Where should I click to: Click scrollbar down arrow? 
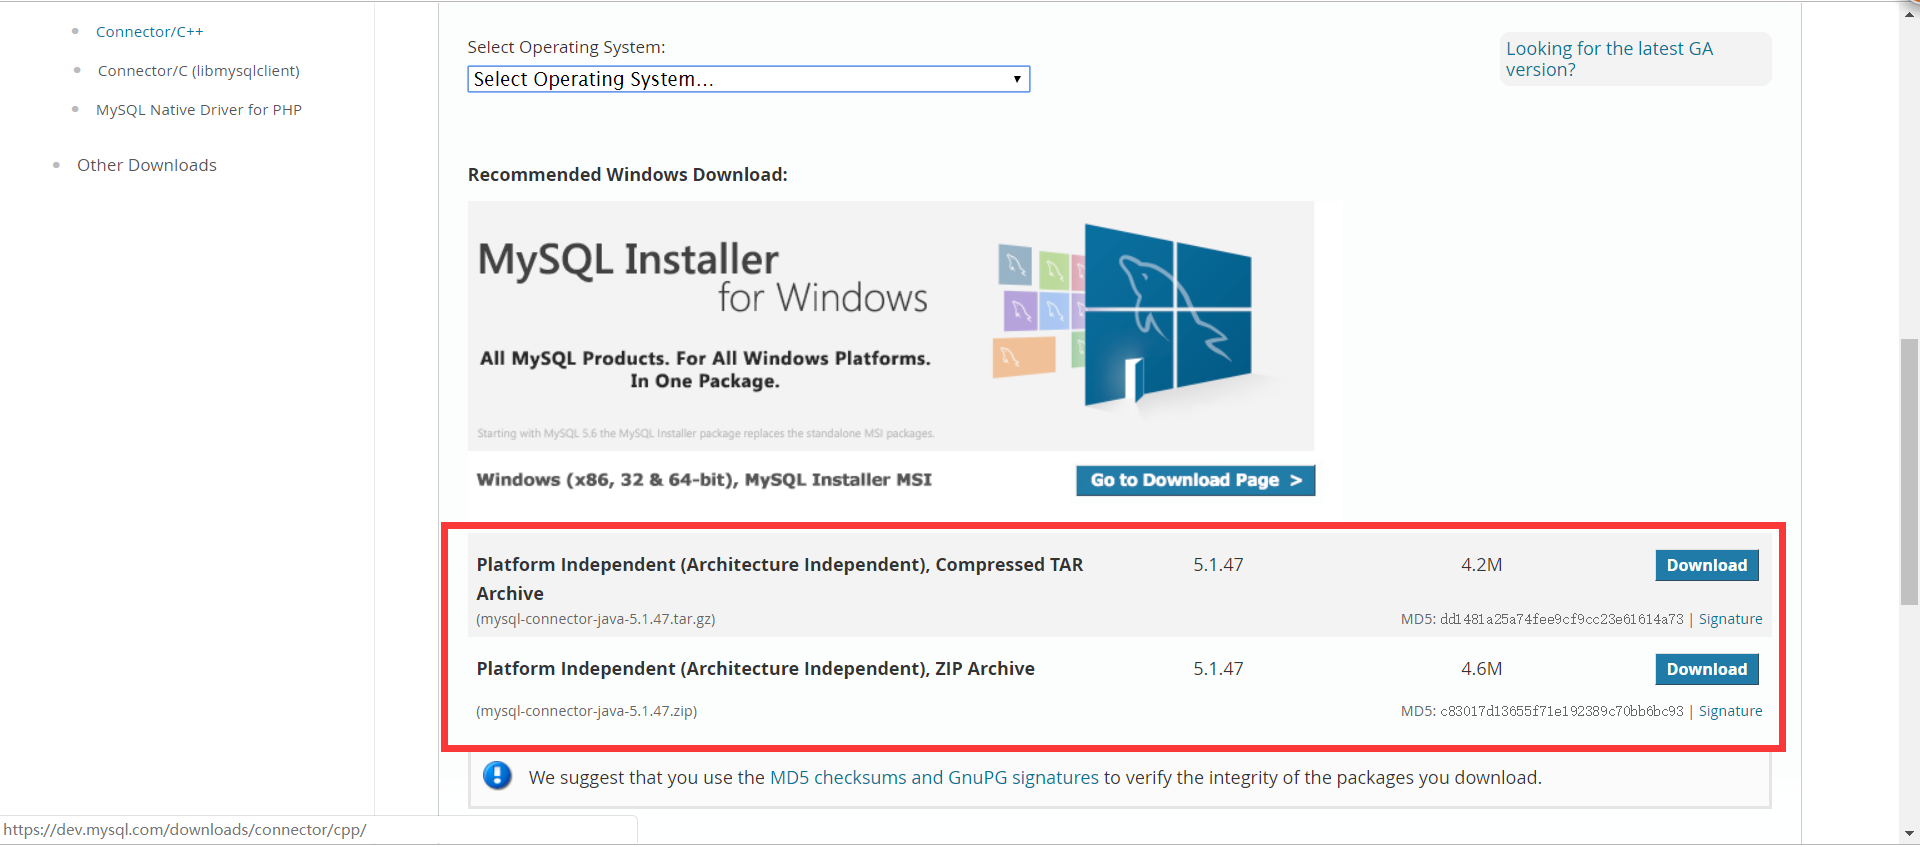coord(1909,832)
